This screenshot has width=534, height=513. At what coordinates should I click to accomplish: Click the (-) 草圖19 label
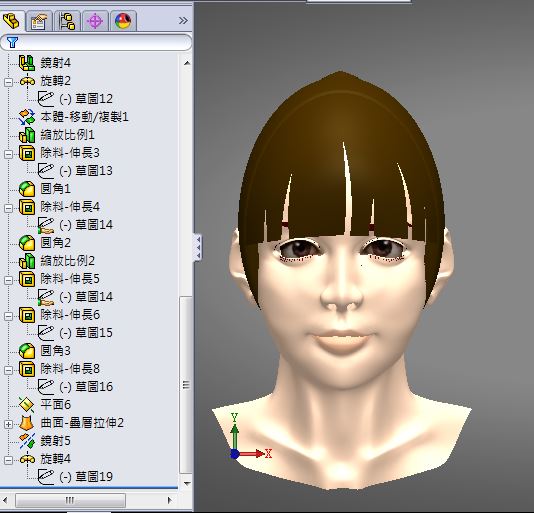86,477
